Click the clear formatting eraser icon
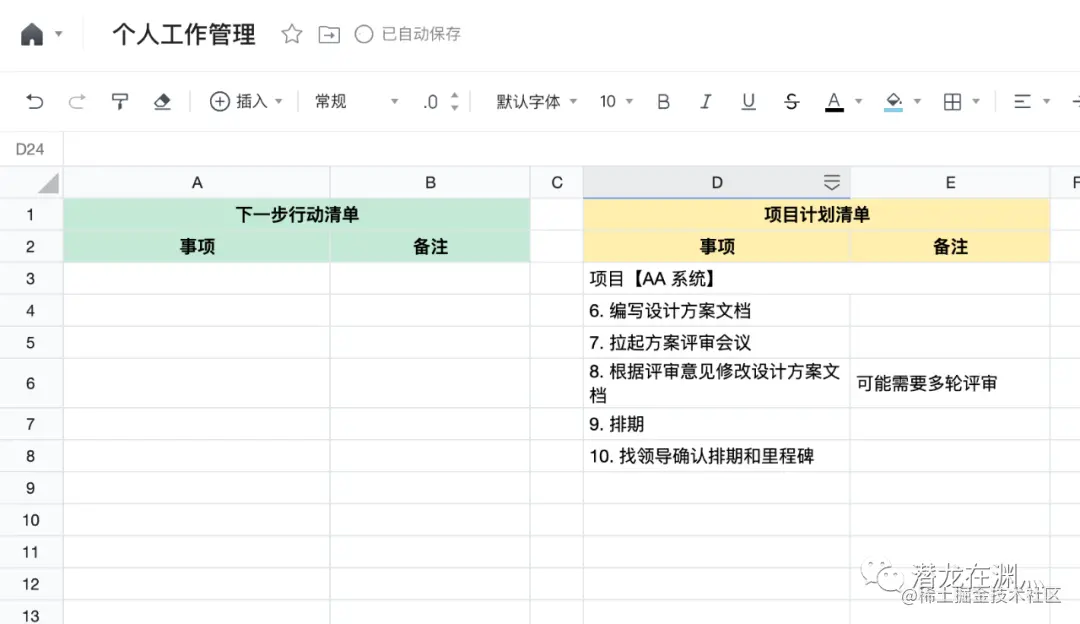1080x624 pixels. [x=160, y=101]
